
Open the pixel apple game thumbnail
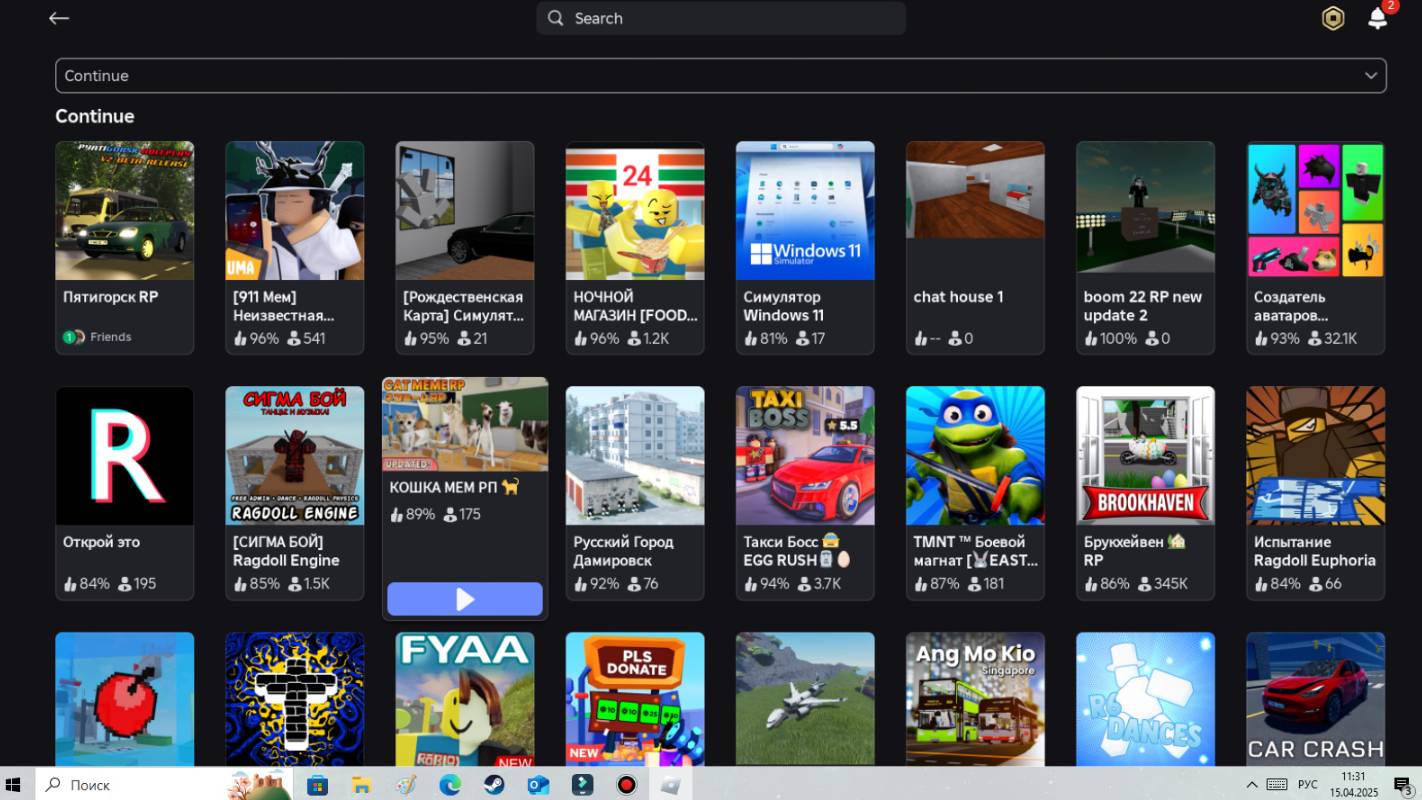coord(125,699)
